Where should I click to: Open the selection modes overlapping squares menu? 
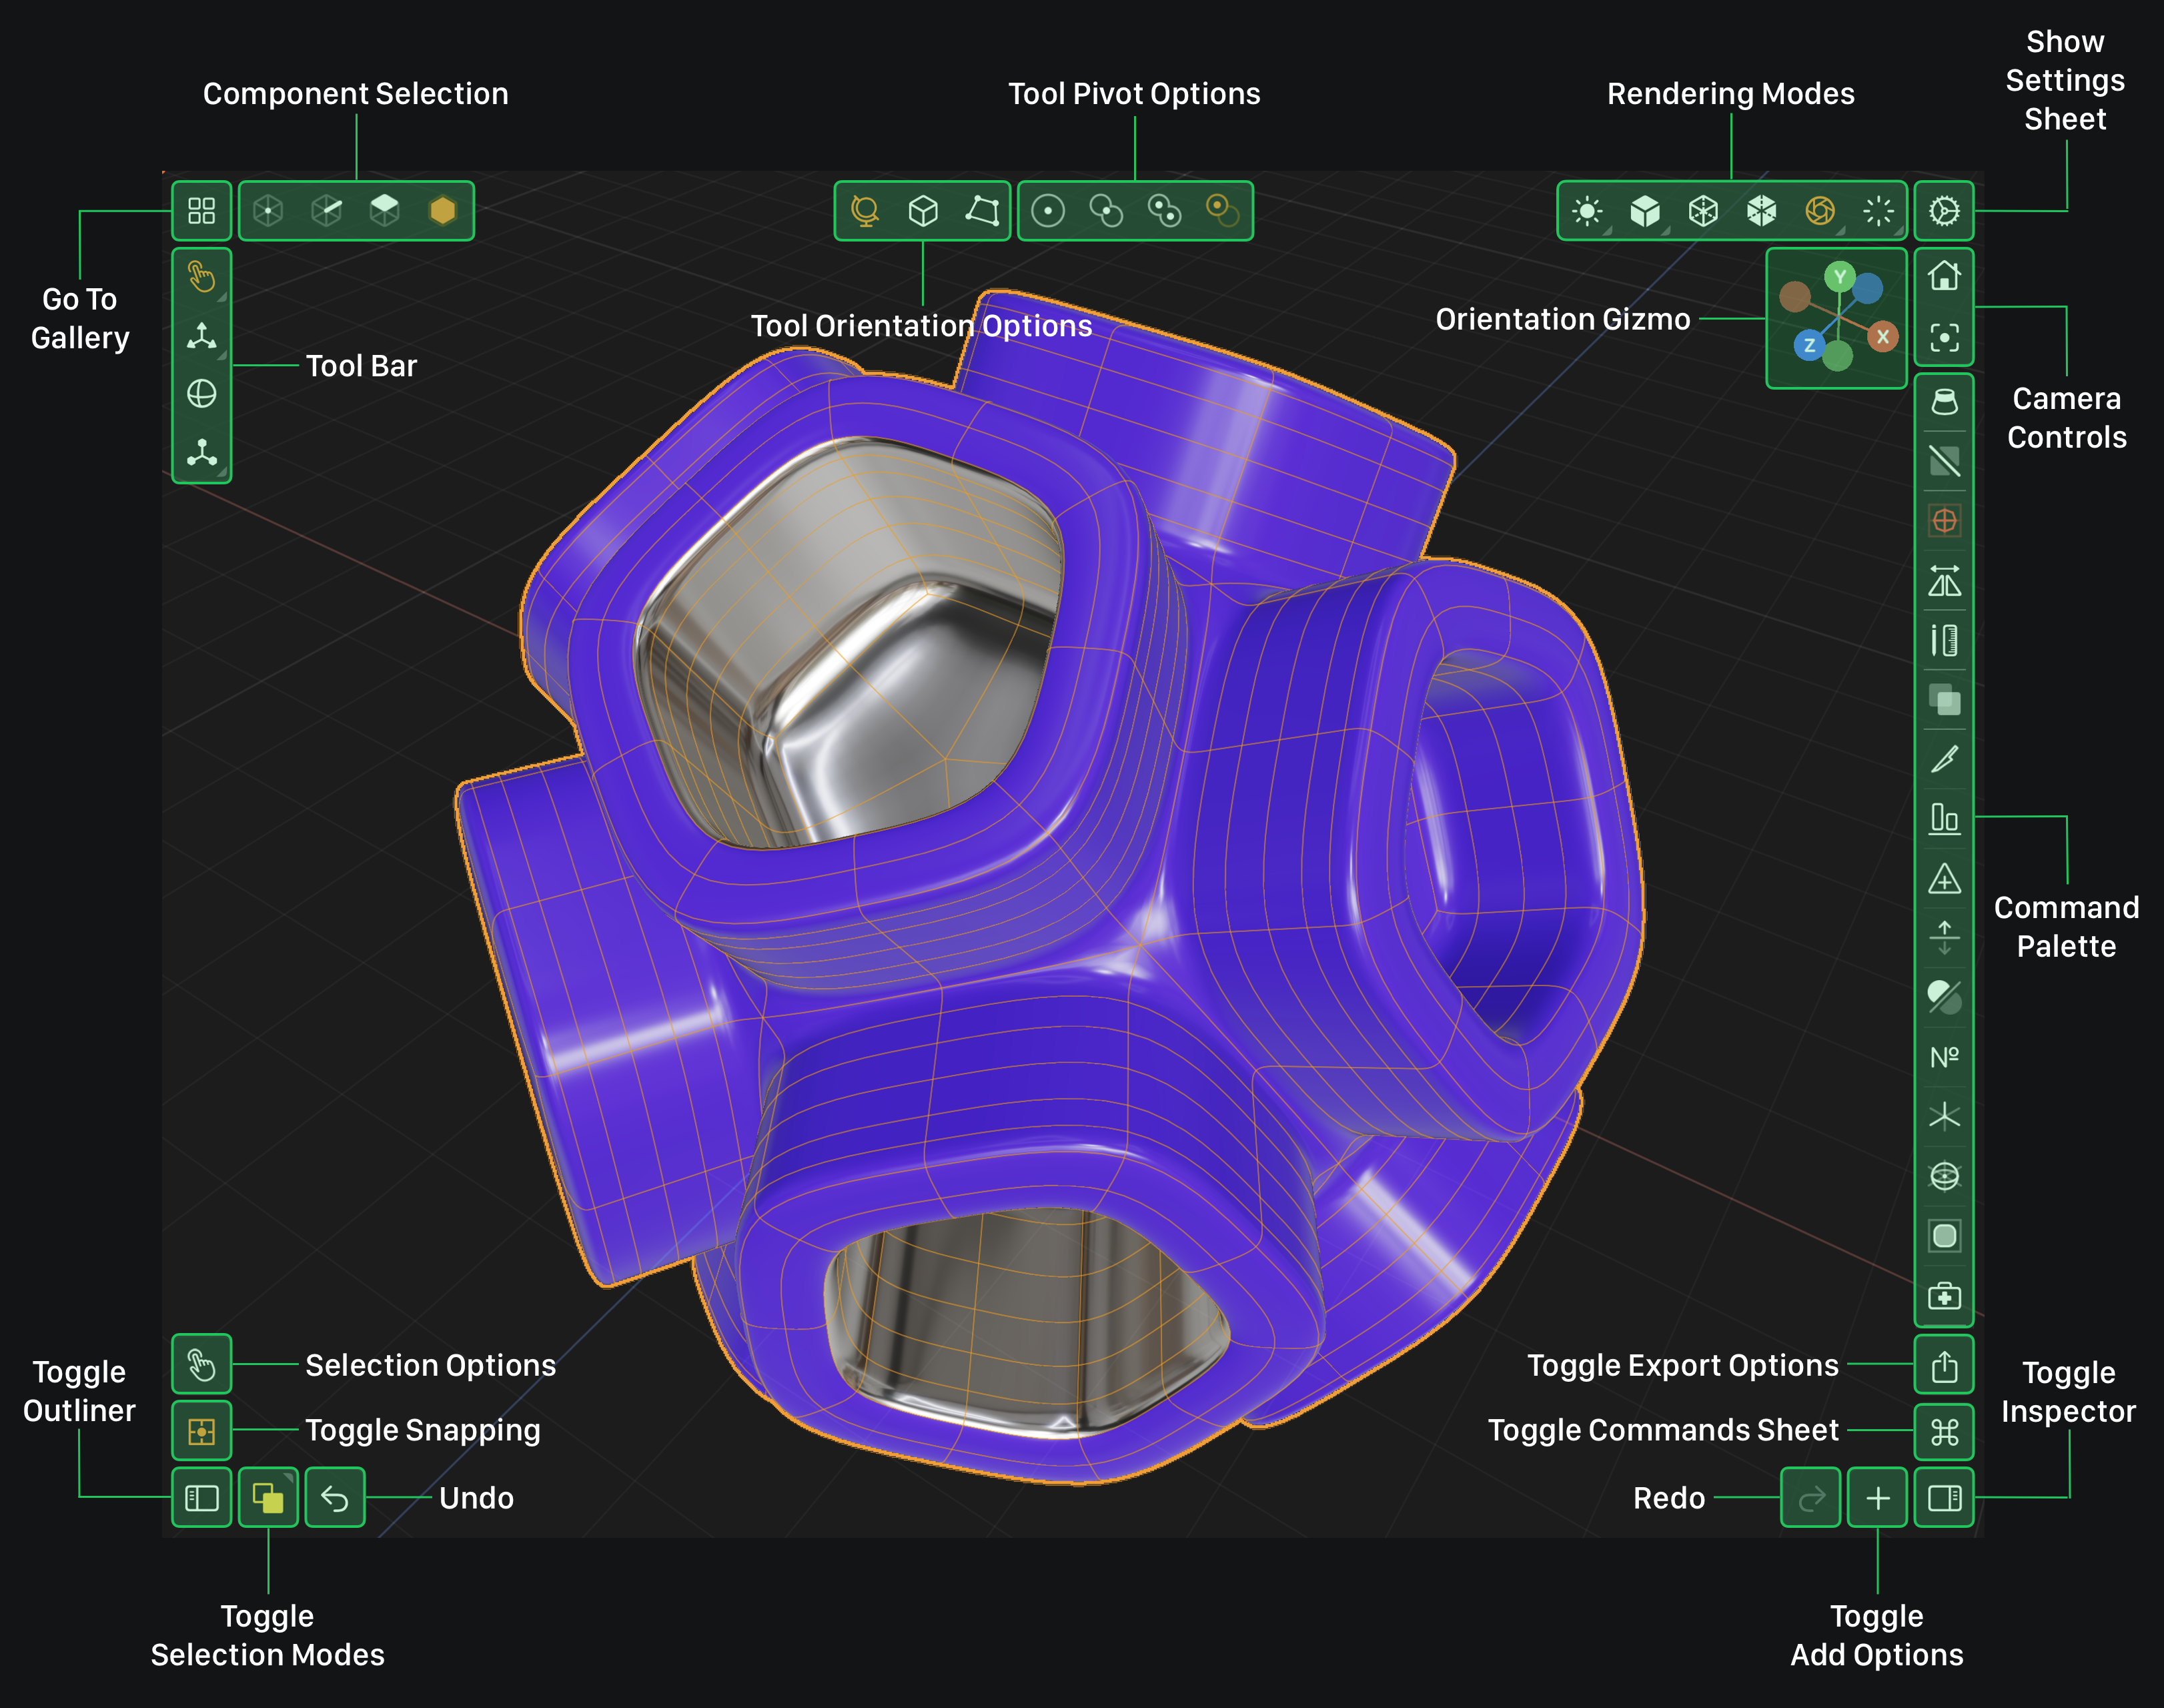268,1497
